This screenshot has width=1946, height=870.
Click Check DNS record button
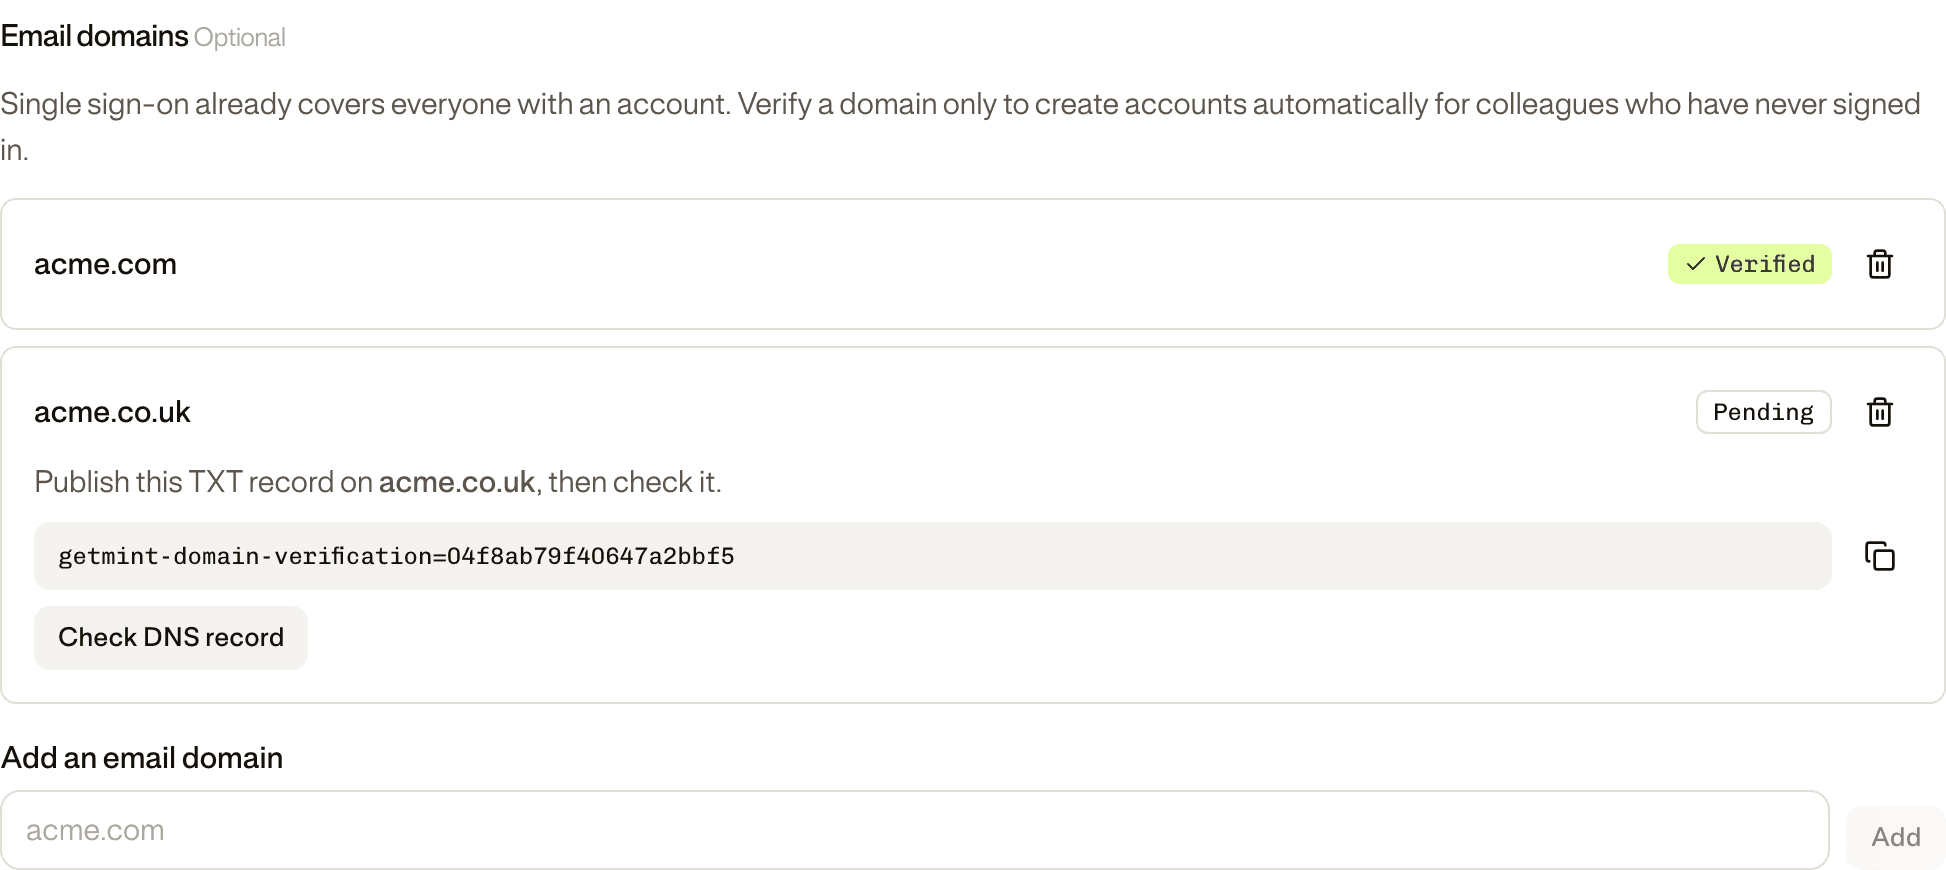click(171, 637)
